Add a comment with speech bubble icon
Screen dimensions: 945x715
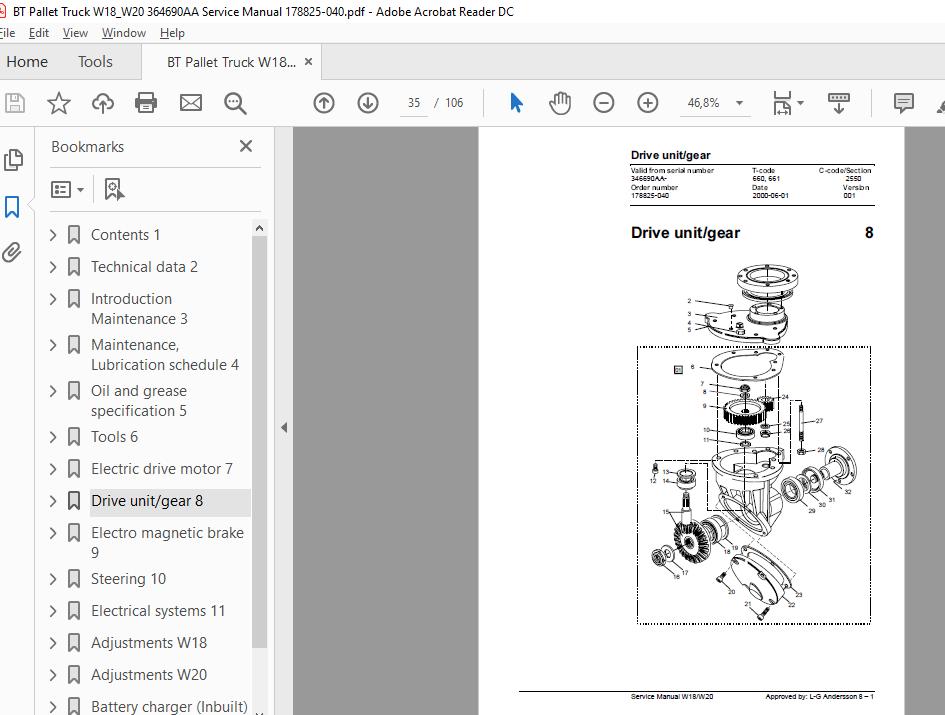(x=903, y=103)
